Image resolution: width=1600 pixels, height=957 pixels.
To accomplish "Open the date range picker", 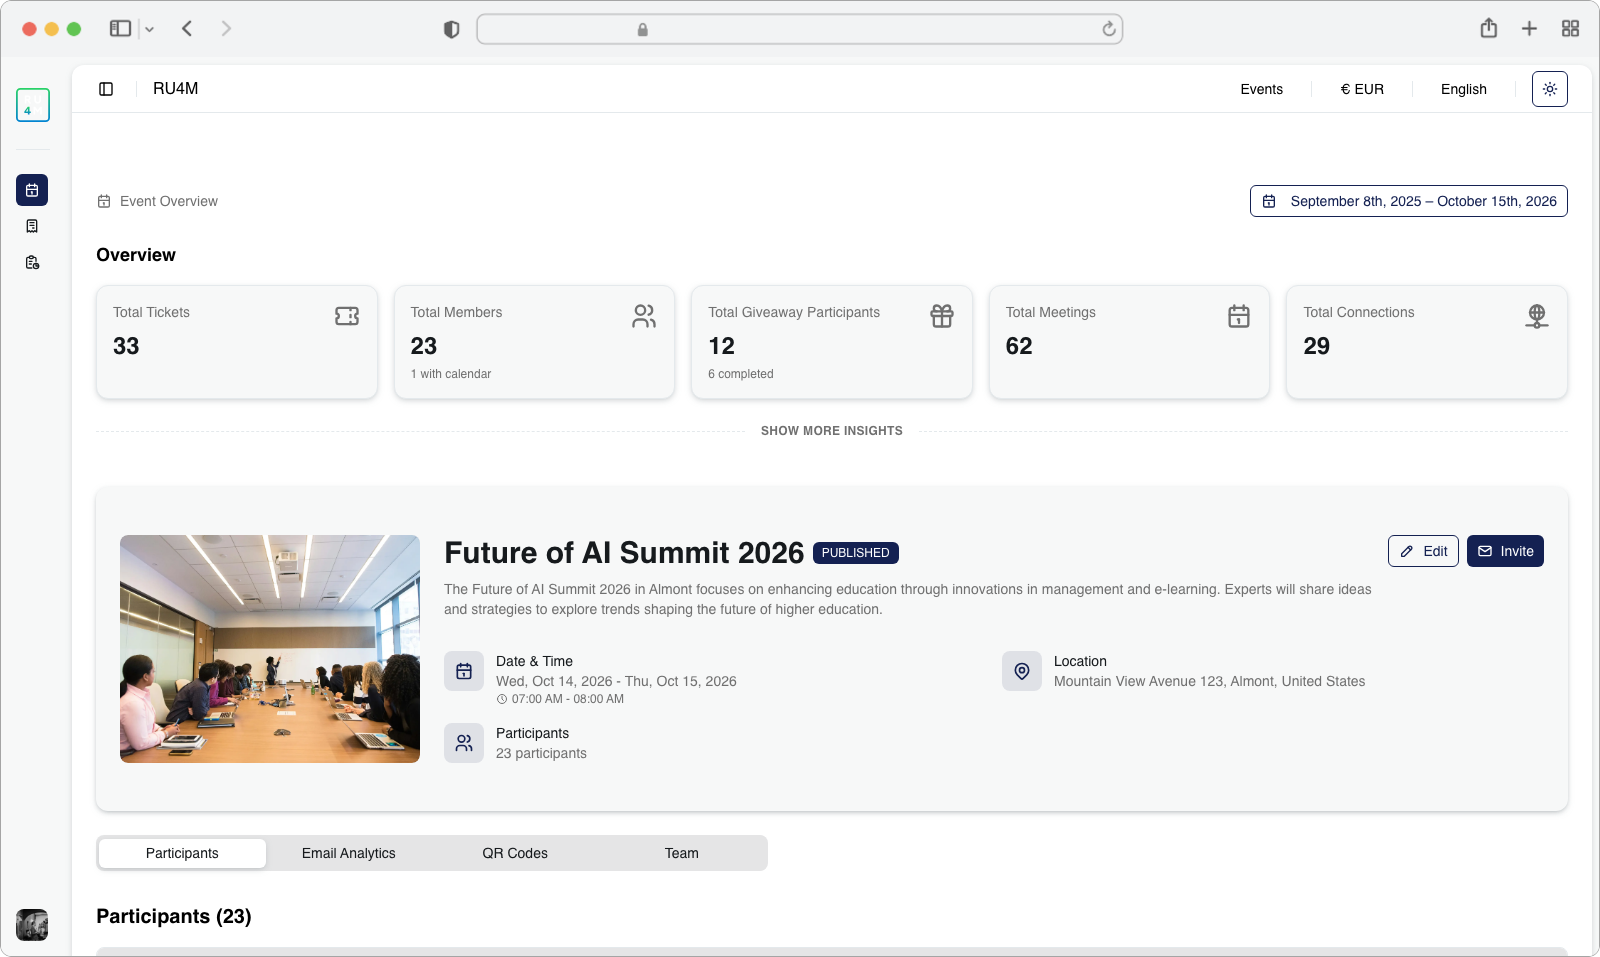I will click(1408, 201).
